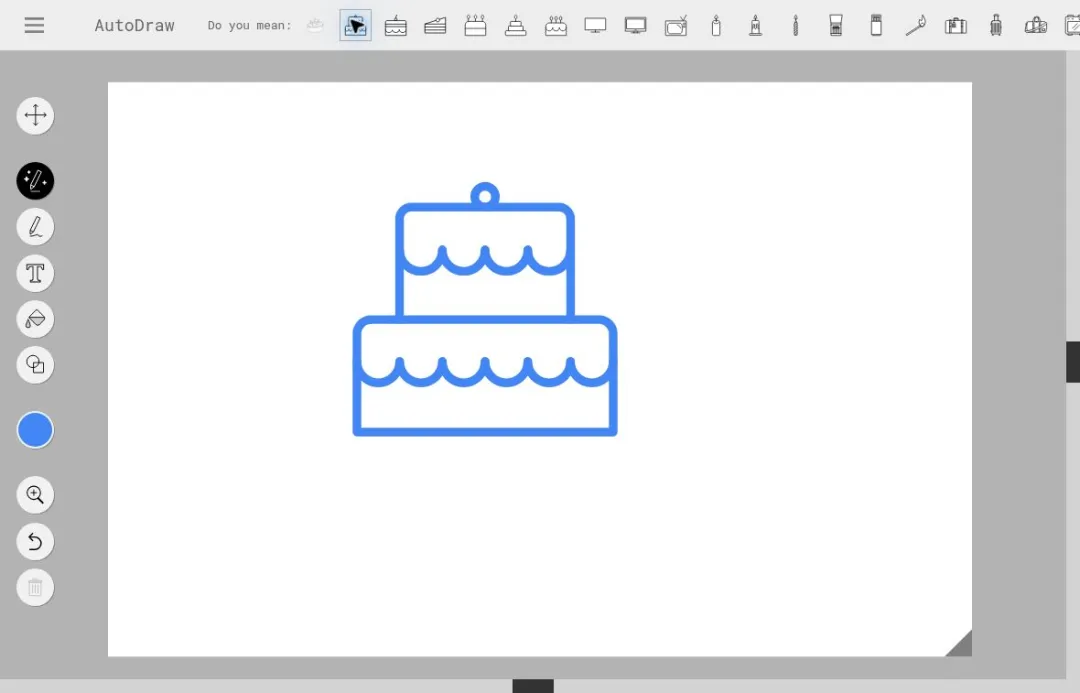The height and width of the screenshot is (693, 1080).
Task: Choose the flat cake with three candles
Action: pyautogui.click(x=475, y=25)
